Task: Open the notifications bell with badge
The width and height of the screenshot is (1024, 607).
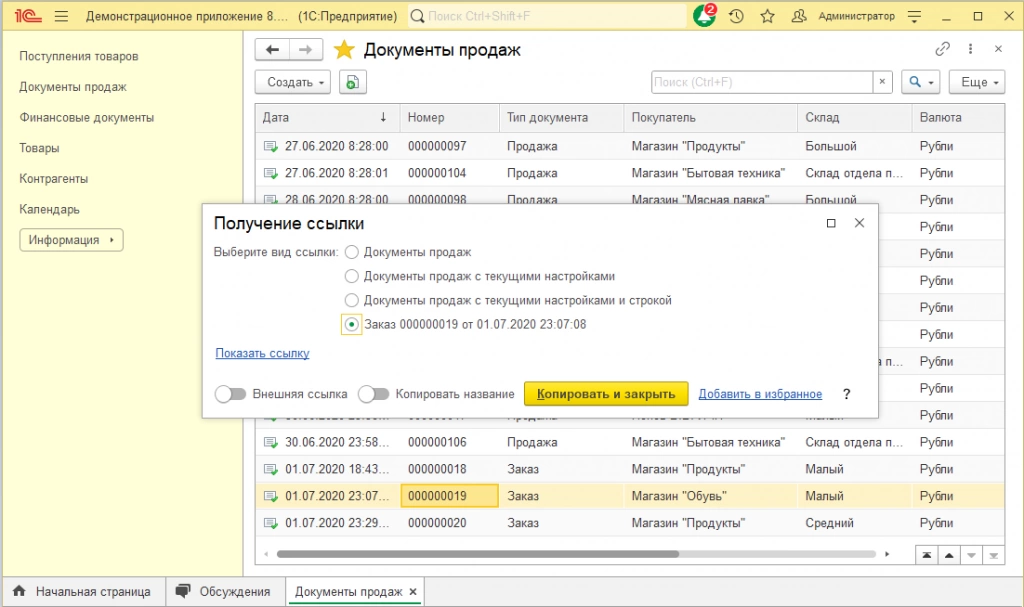Action: [x=705, y=16]
